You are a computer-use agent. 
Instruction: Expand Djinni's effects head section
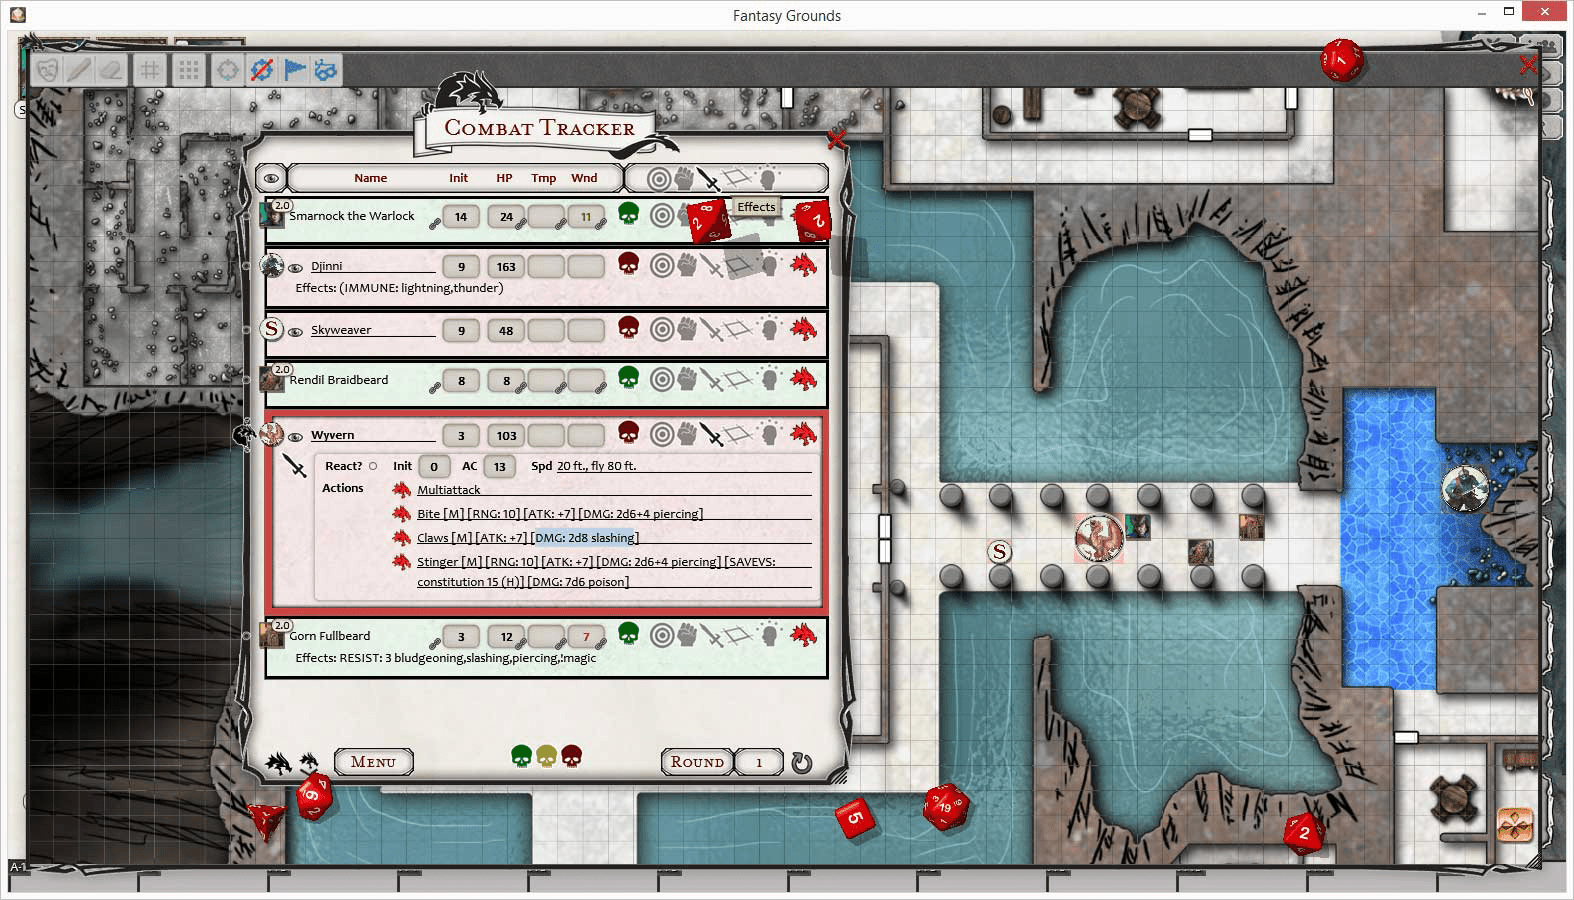pyautogui.click(x=769, y=266)
